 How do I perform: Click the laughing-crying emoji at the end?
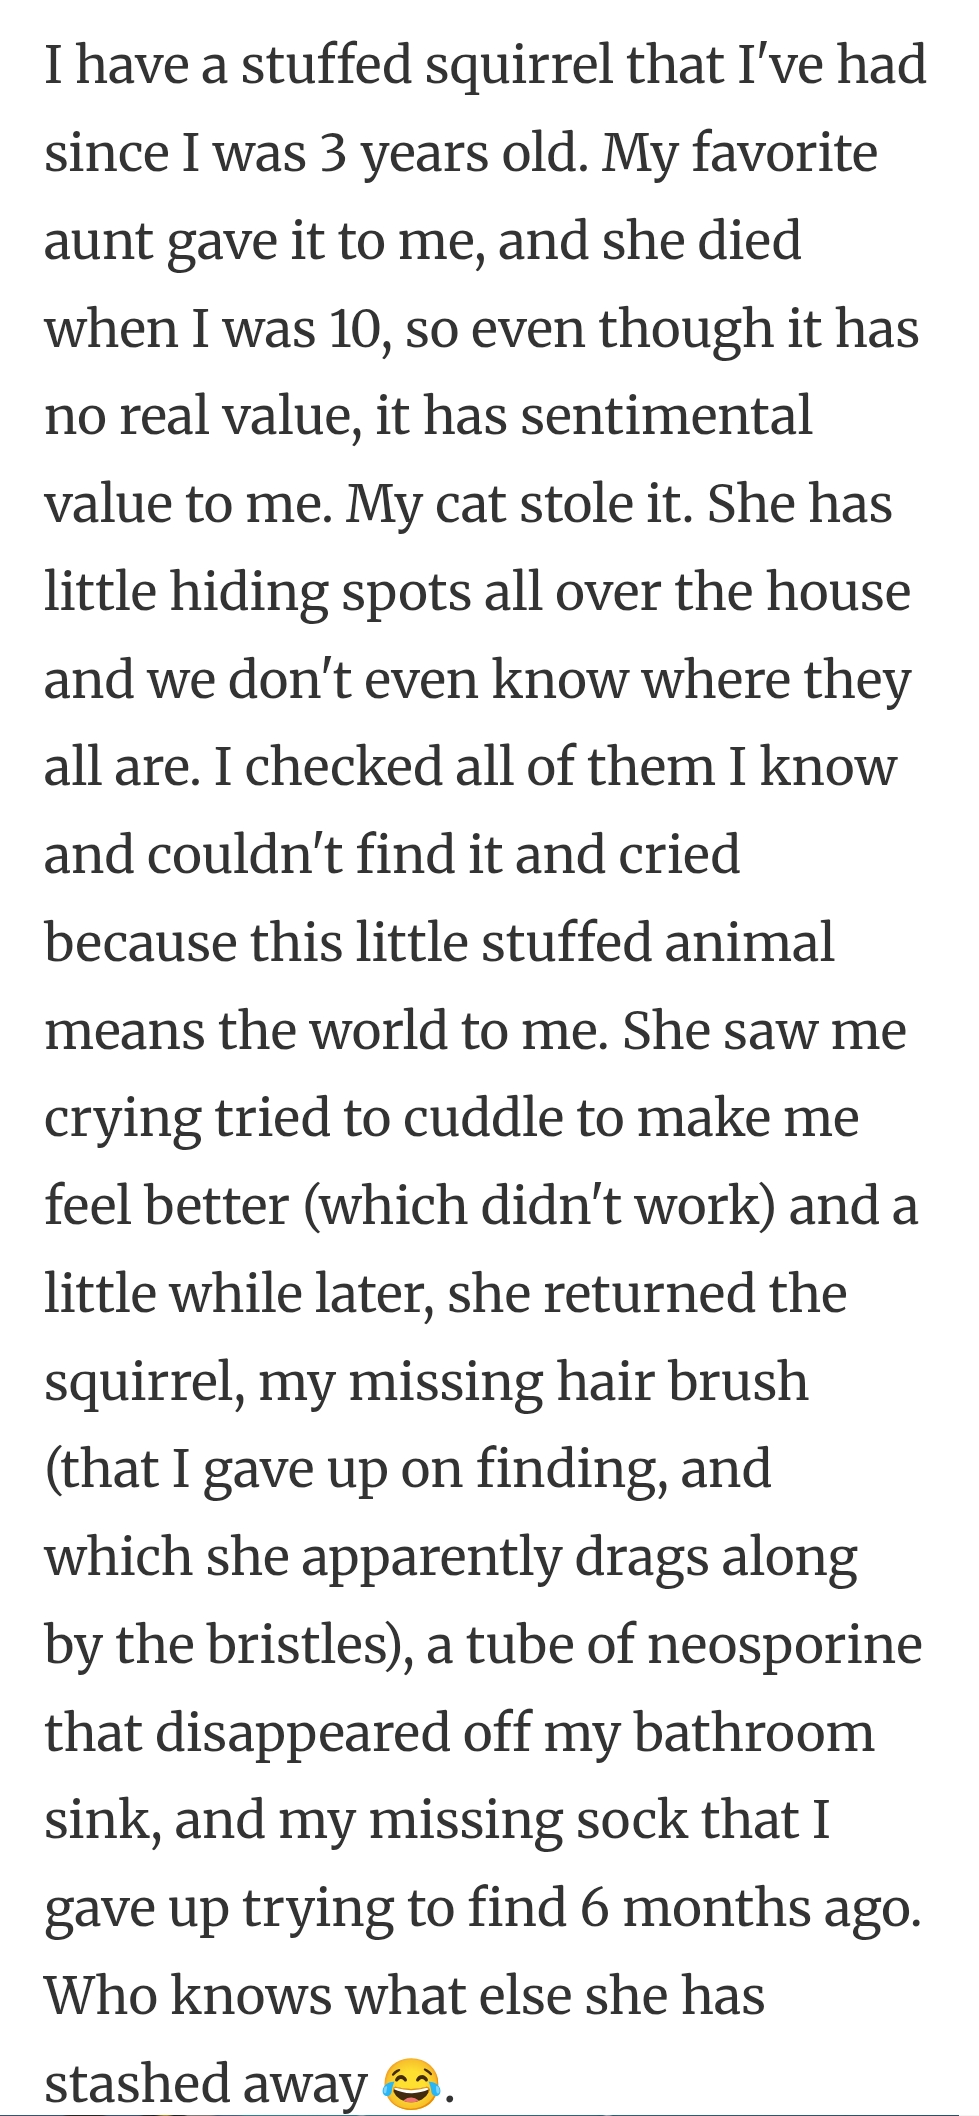pyautogui.click(x=411, y=2083)
